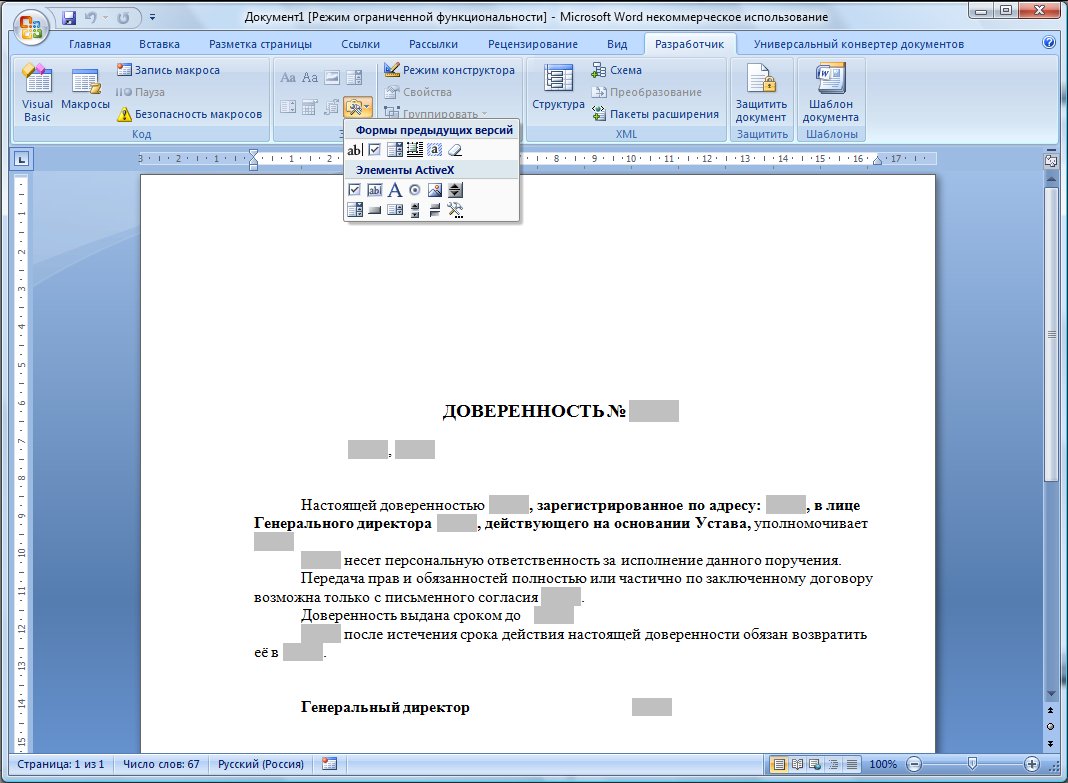Screen dimensions: 1068x783
Task: Insert a legacy checkbox form field
Action: [375, 150]
